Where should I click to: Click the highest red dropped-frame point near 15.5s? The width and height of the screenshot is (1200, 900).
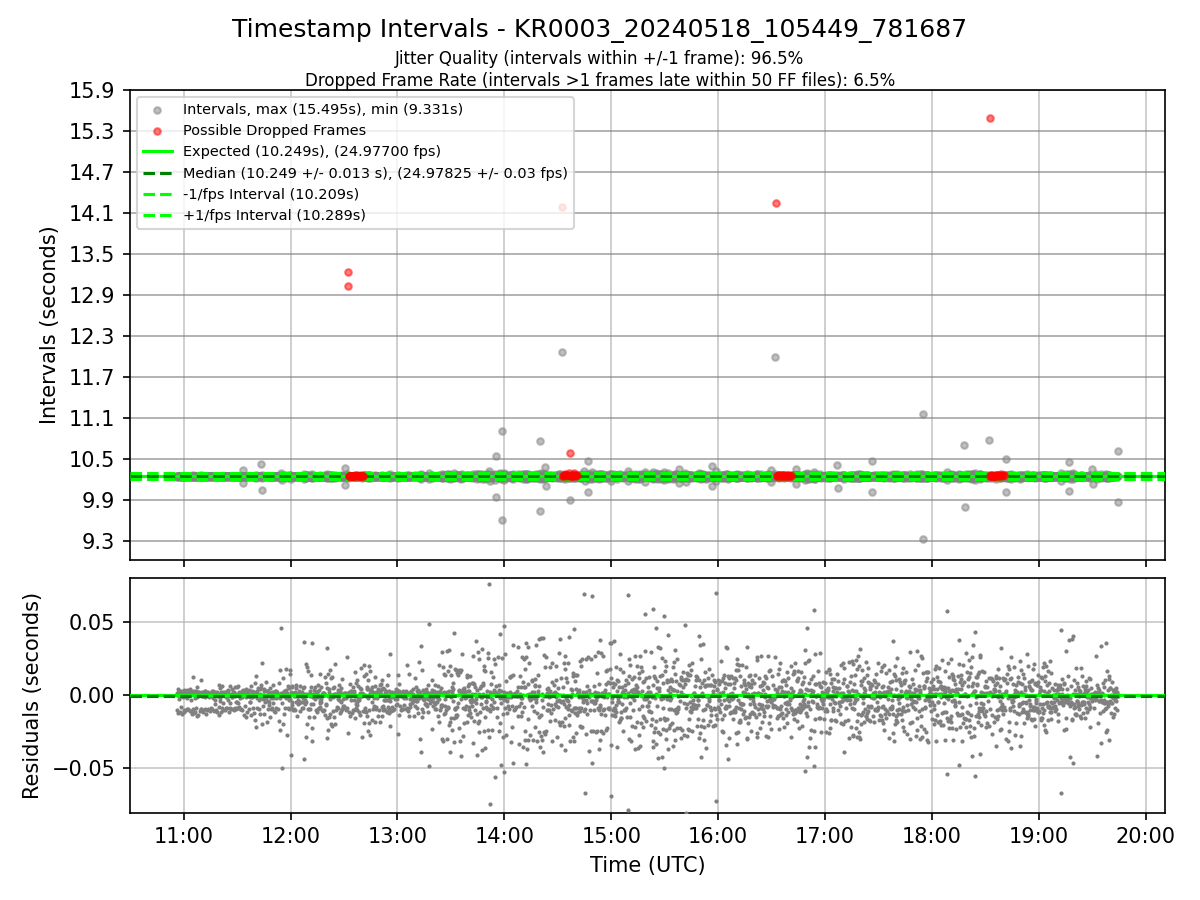pyautogui.click(x=990, y=118)
